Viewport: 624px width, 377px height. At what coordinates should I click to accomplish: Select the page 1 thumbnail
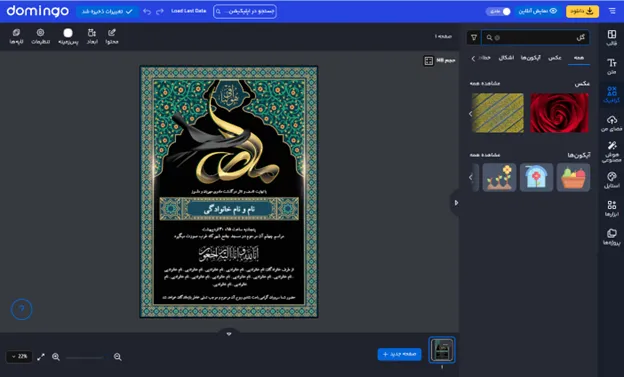coord(442,350)
